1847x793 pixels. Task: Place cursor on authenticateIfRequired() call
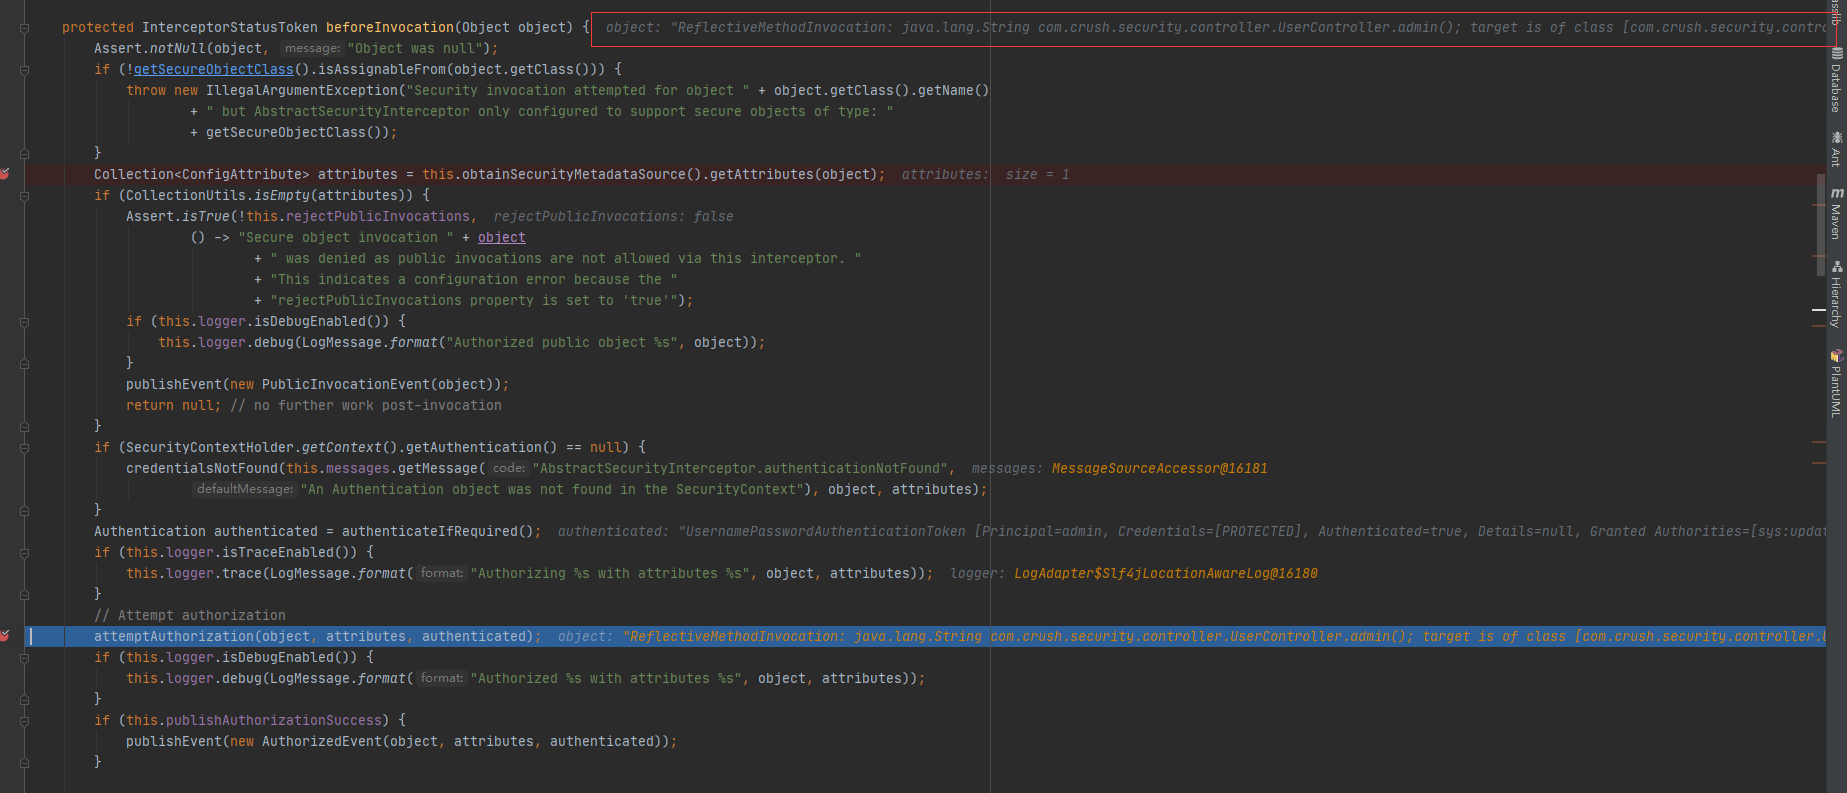438,531
